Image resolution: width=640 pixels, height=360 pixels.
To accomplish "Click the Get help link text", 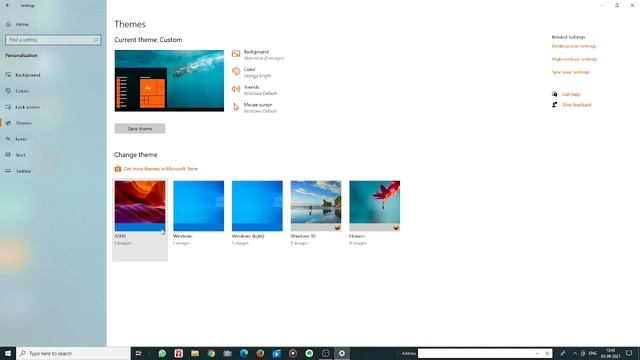I will [571, 94].
